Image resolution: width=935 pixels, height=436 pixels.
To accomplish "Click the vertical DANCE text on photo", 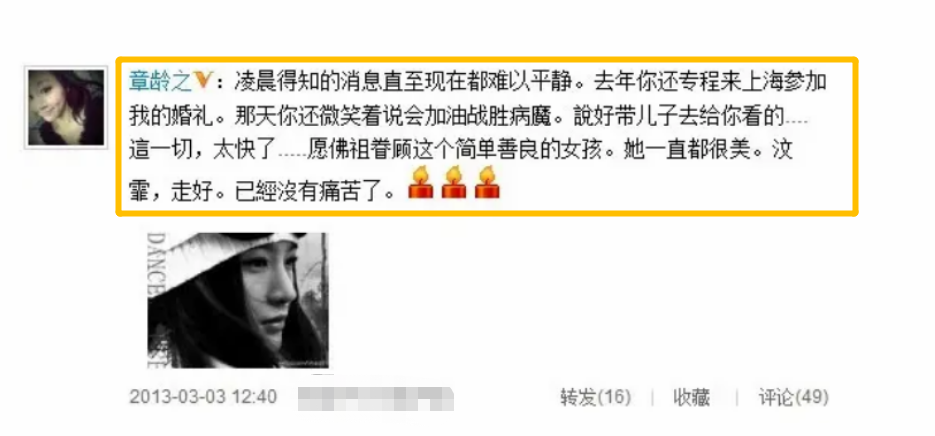I will click(154, 264).
